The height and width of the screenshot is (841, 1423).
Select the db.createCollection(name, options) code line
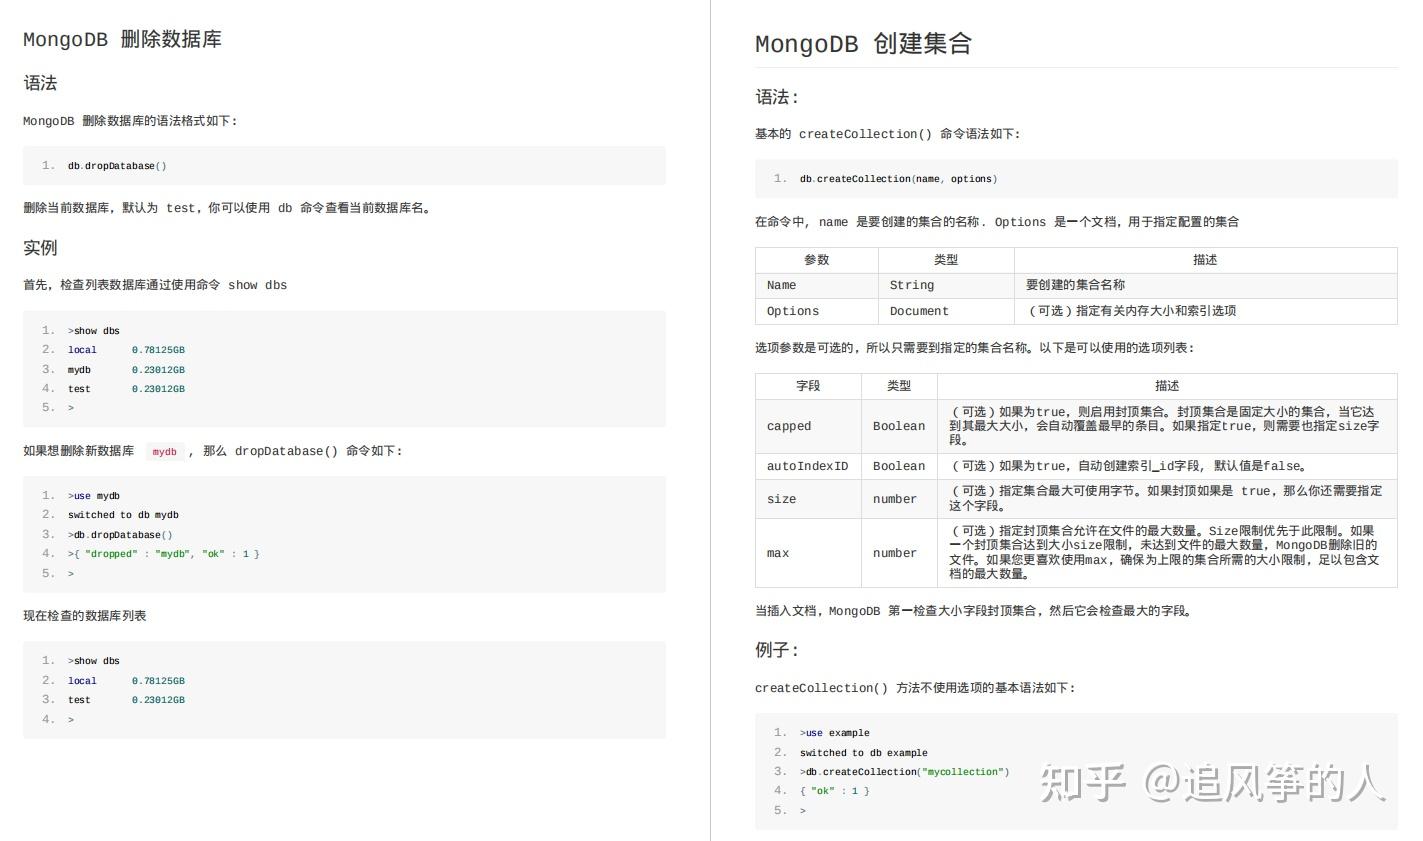pos(898,178)
